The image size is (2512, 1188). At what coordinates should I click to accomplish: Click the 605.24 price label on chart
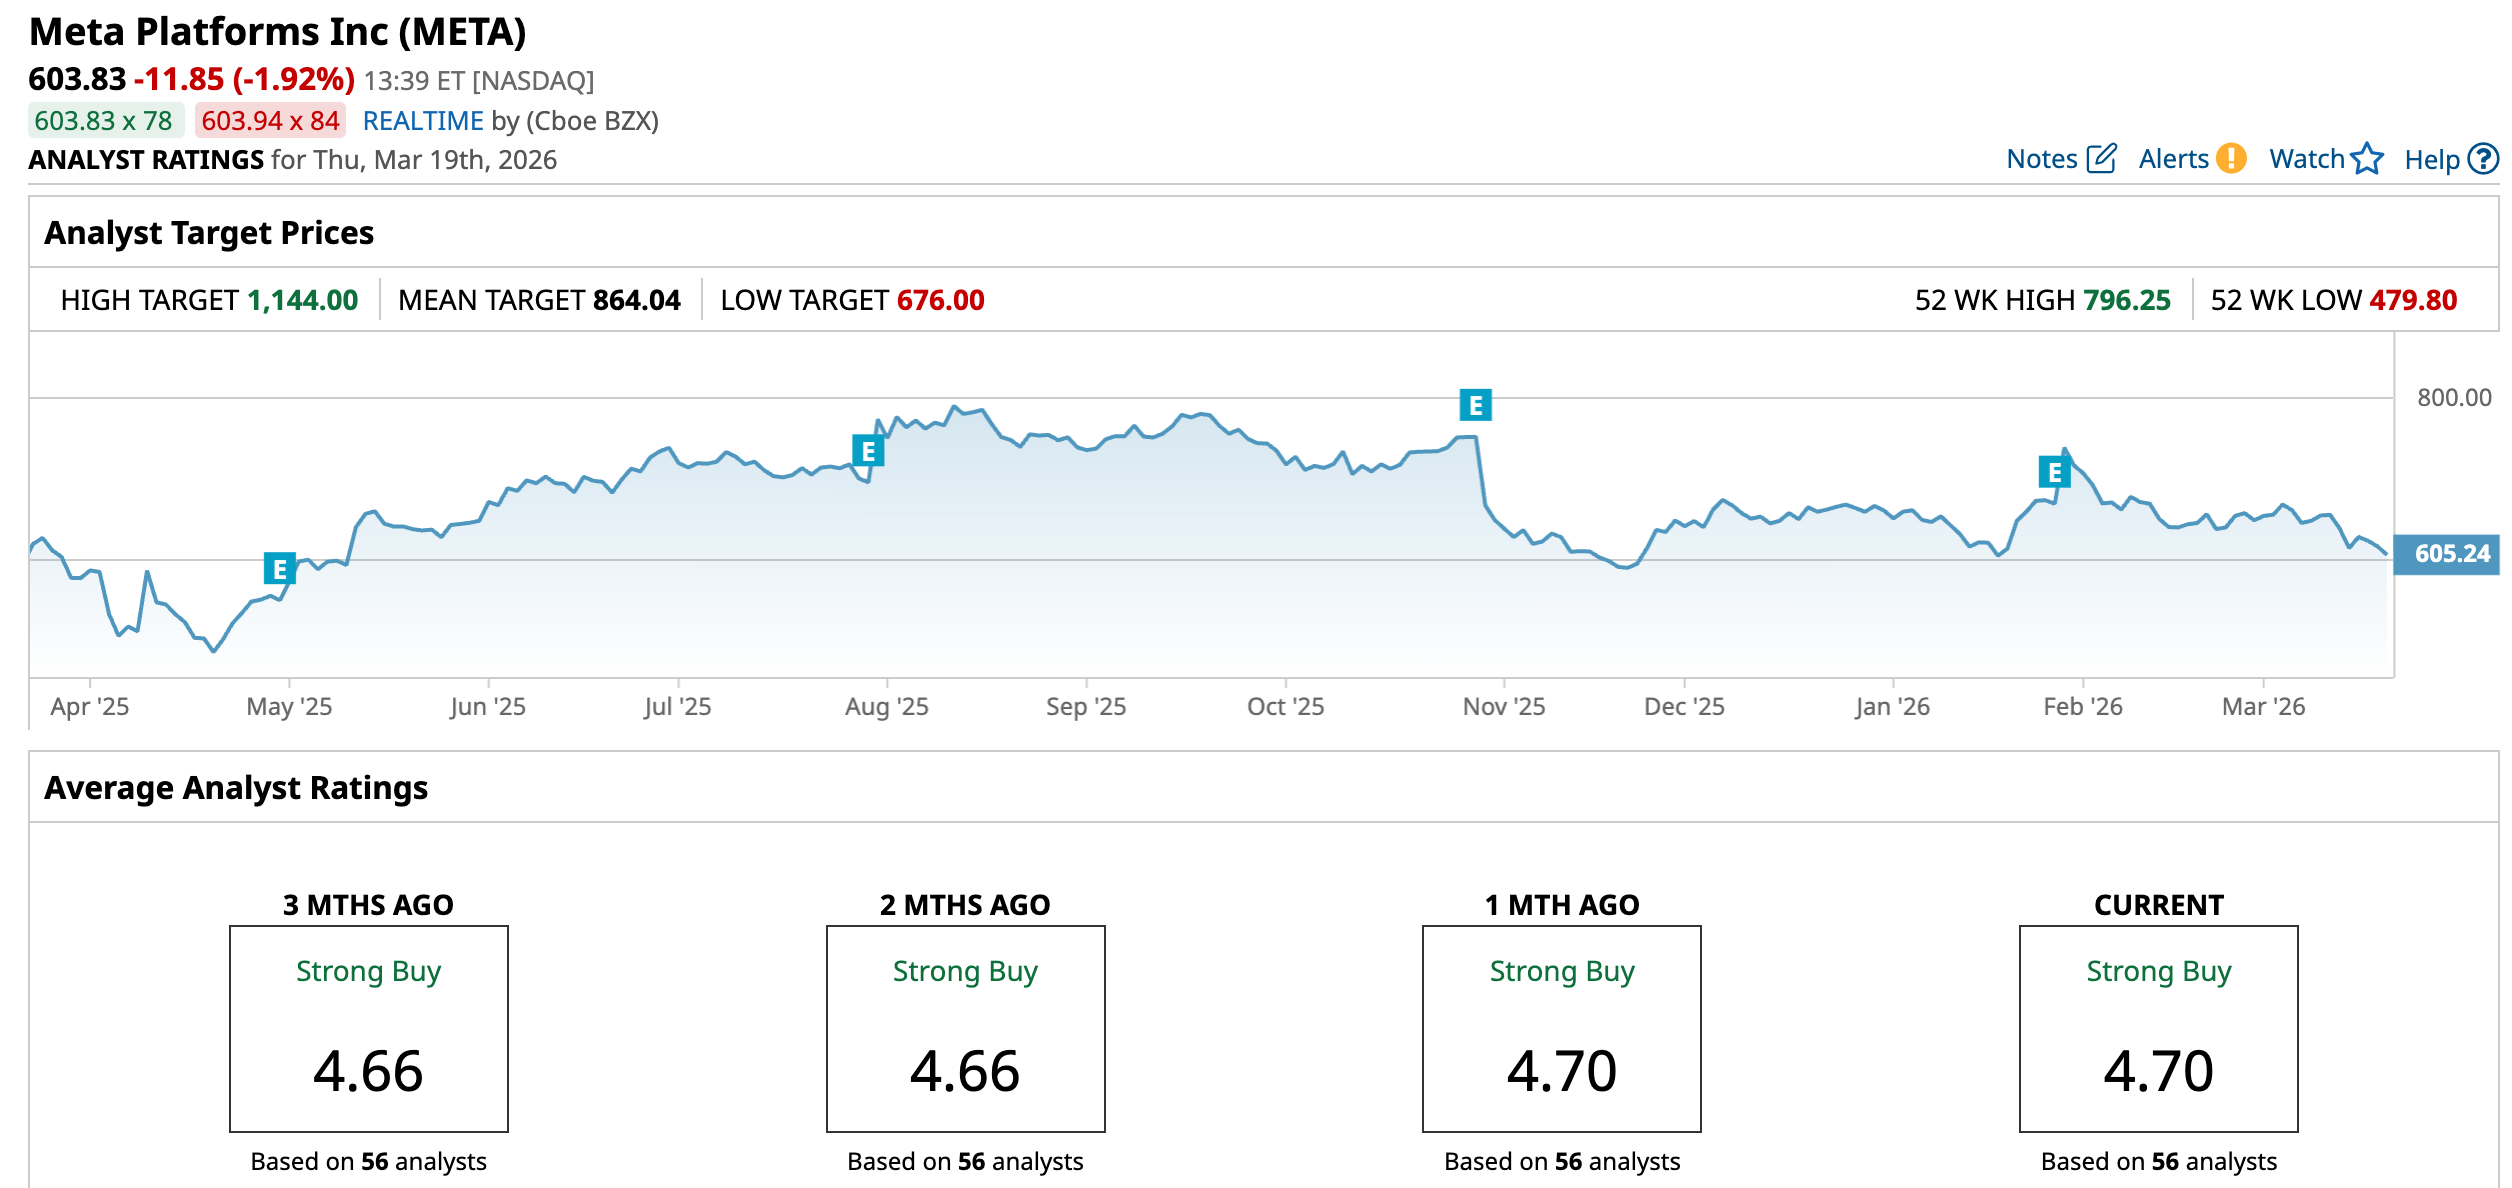(x=2451, y=554)
